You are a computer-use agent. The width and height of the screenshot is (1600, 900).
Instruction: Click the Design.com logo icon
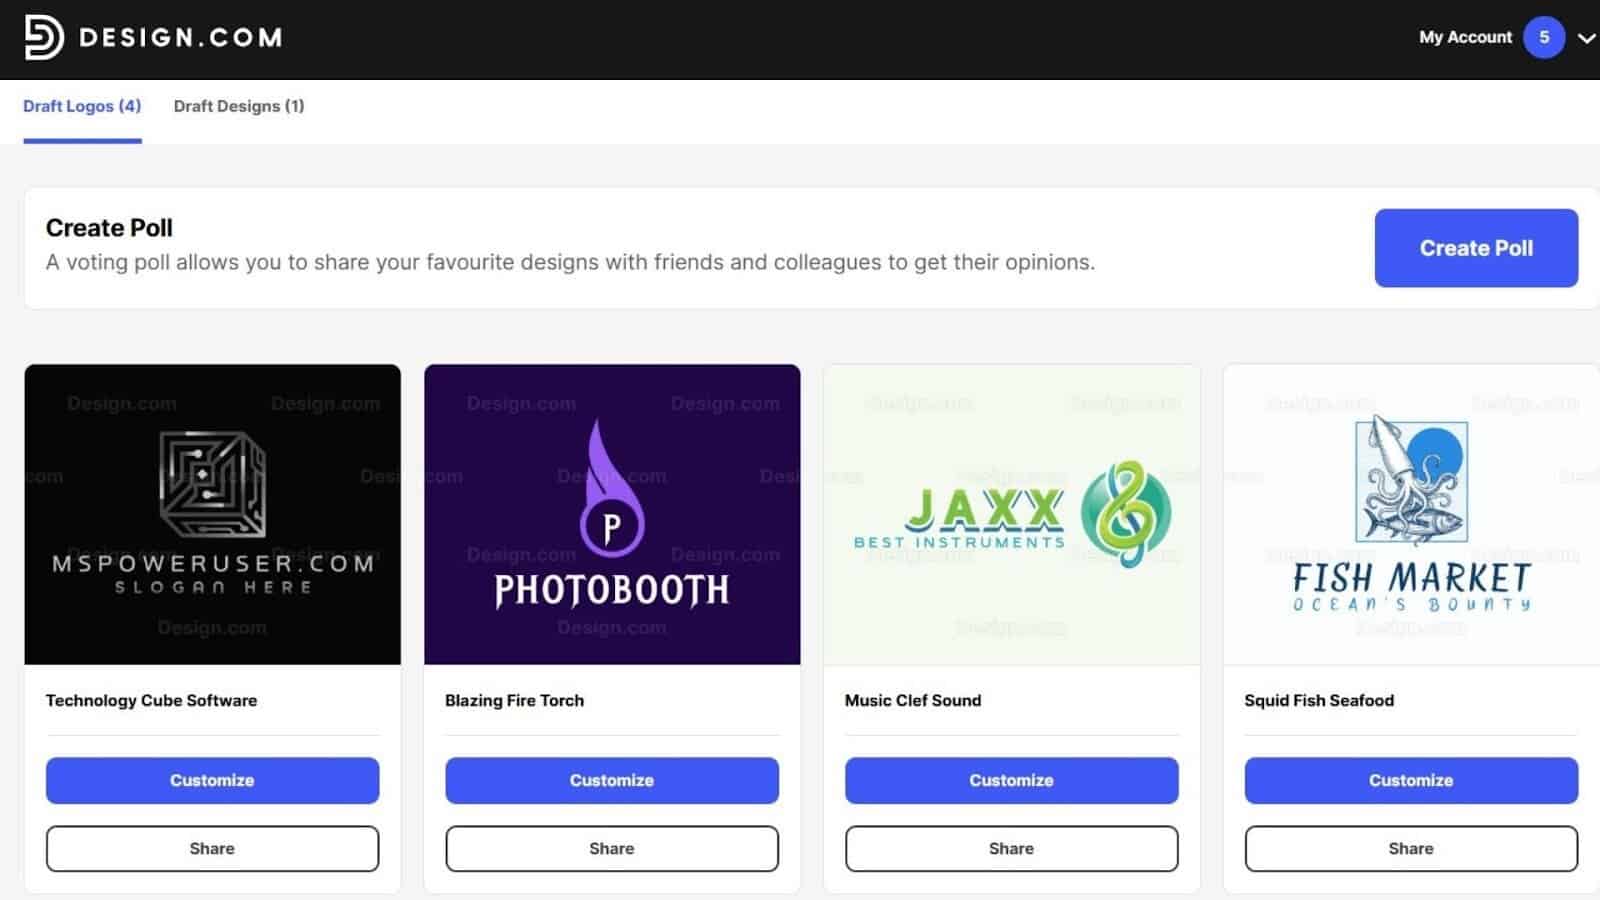tap(43, 38)
